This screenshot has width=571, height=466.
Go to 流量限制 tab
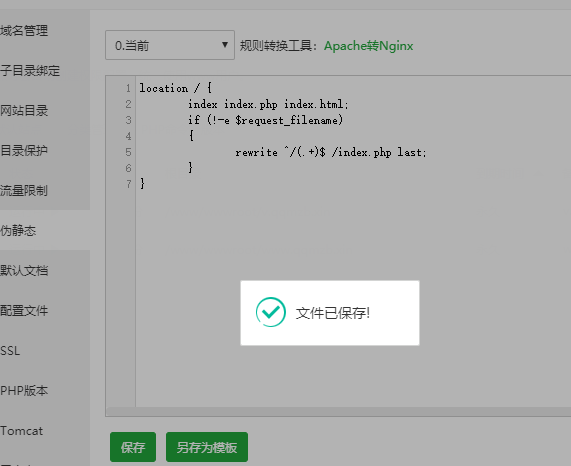click(24, 190)
